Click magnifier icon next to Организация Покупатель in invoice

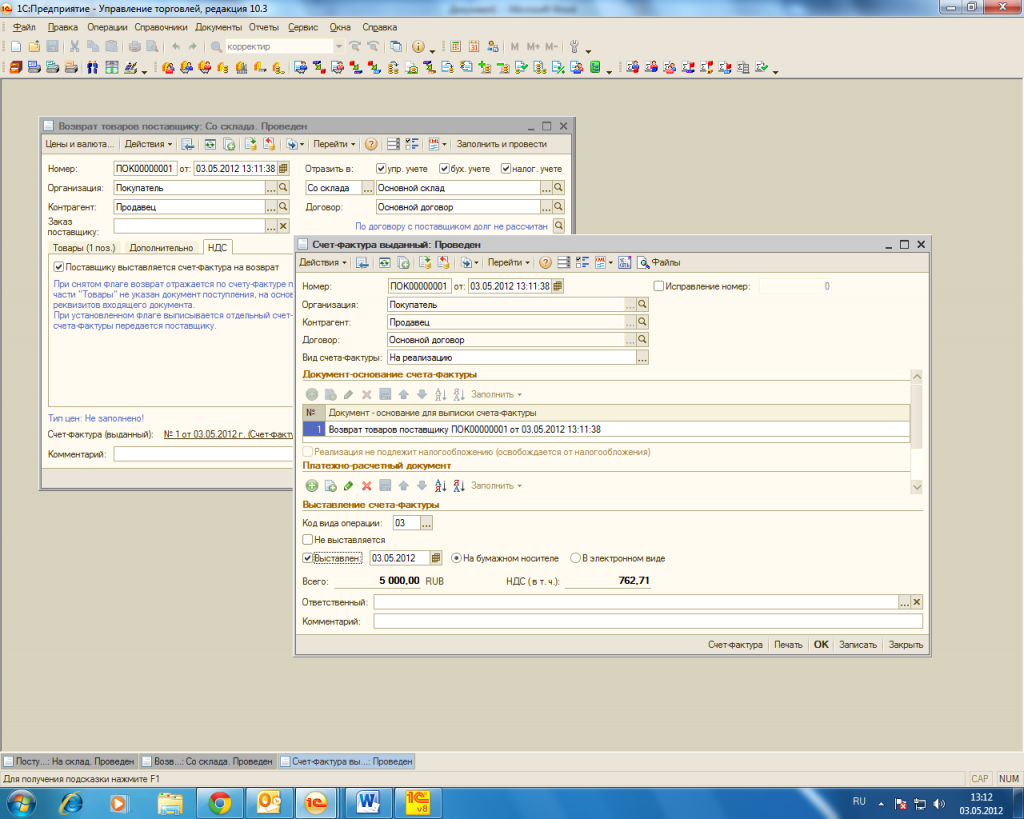[643, 304]
